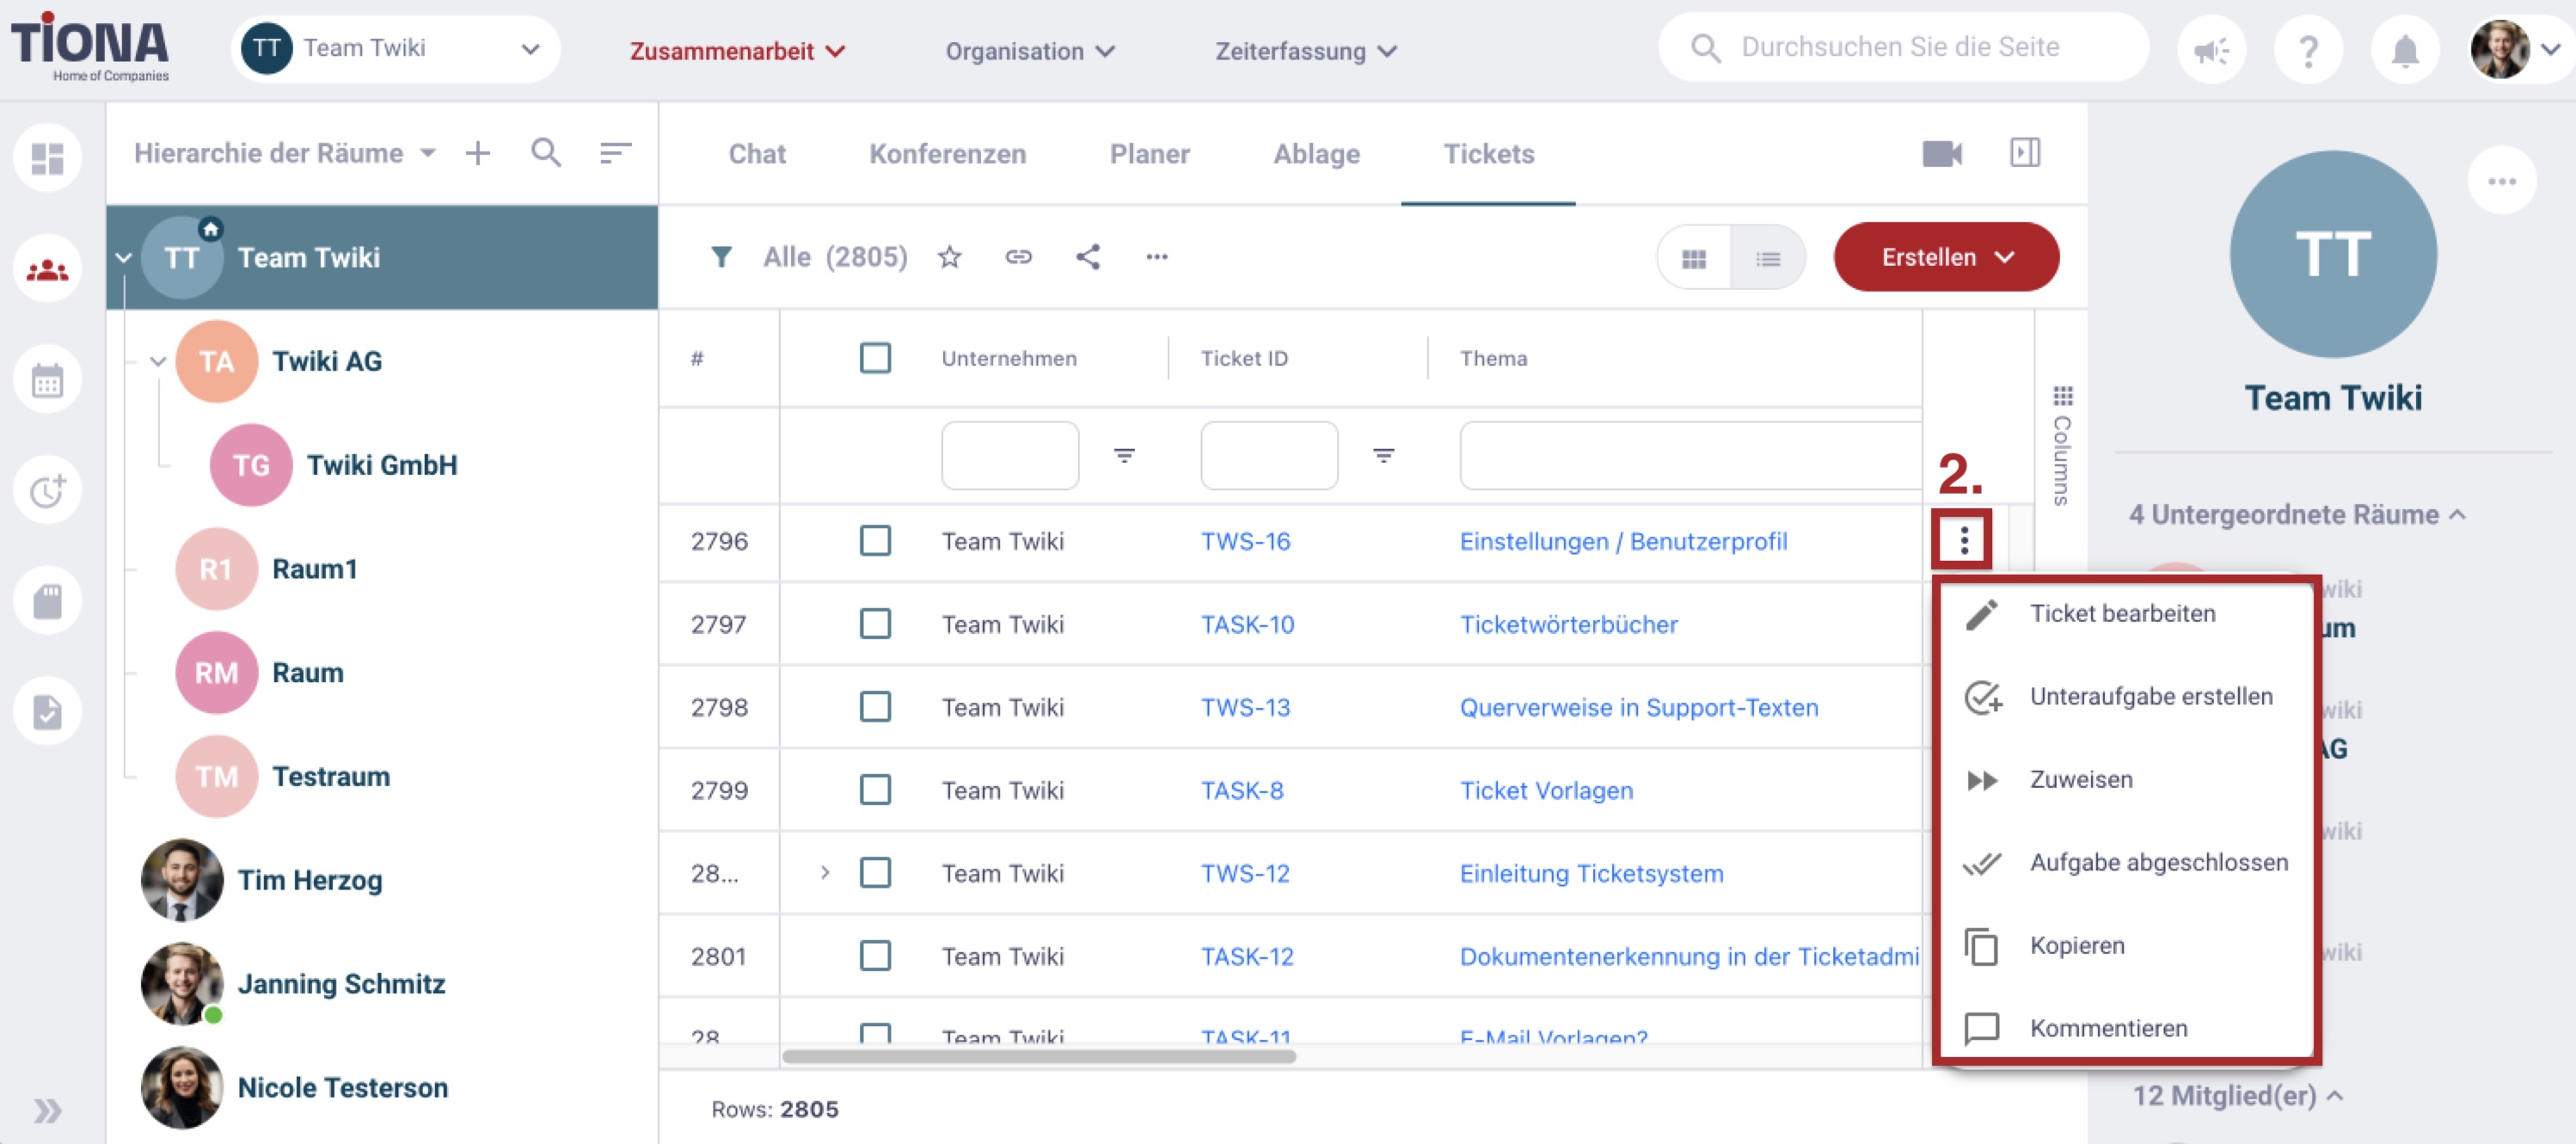This screenshot has width=2576, height=1144.
Task: Open the room sorting icon
Action: point(615,153)
